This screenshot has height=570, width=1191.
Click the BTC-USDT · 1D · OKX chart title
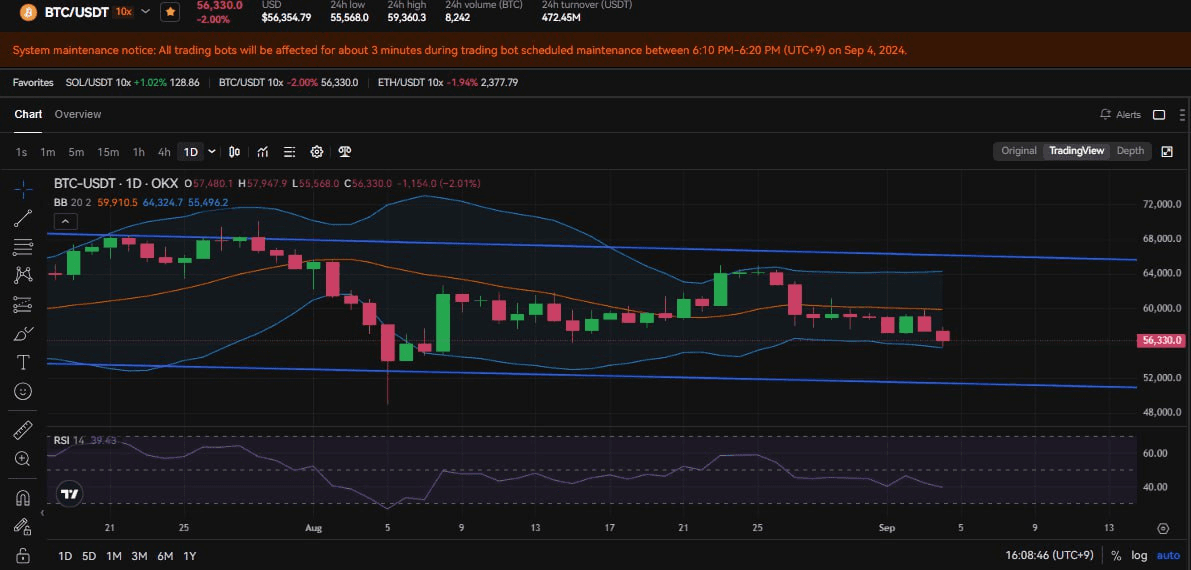pyautogui.click(x=115, y=183)
